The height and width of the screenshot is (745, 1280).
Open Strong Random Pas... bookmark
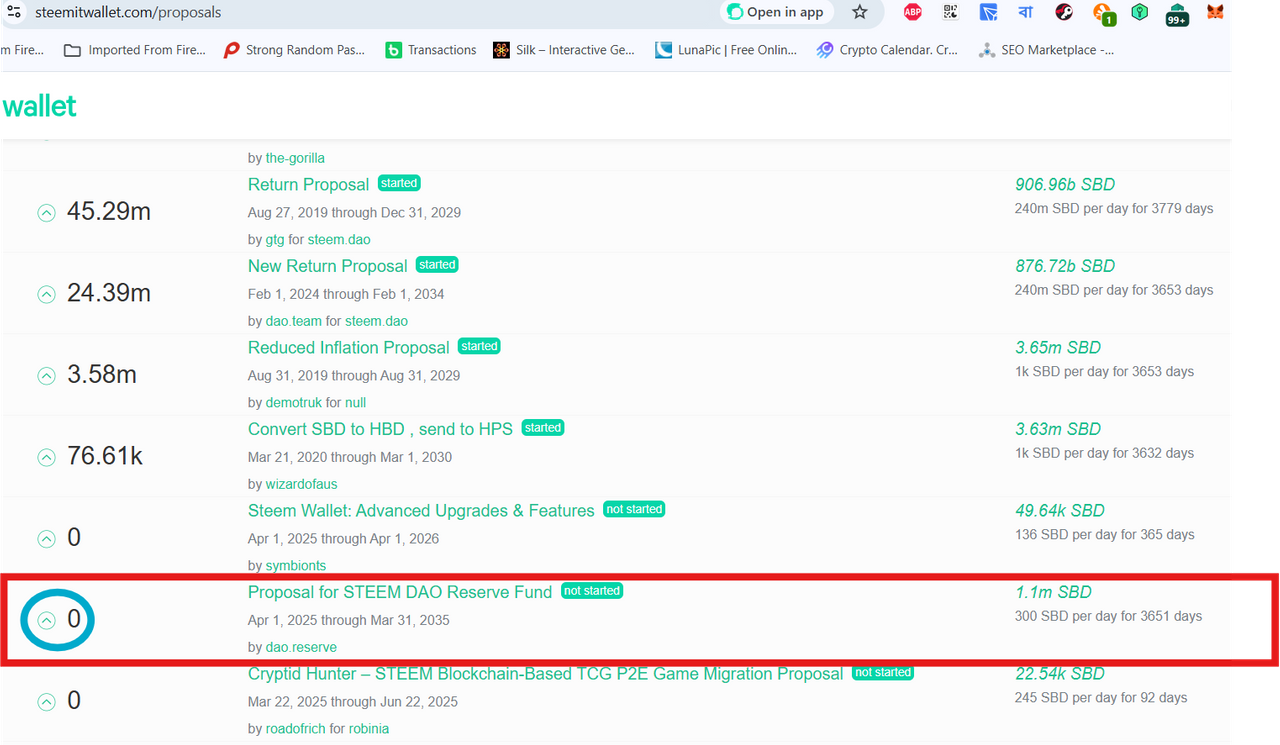(294, 50)
